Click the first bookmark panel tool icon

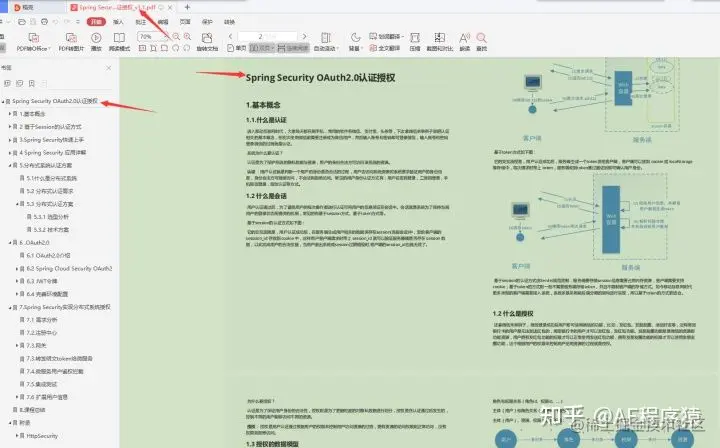pyautogui.click(x=7, y=83)
